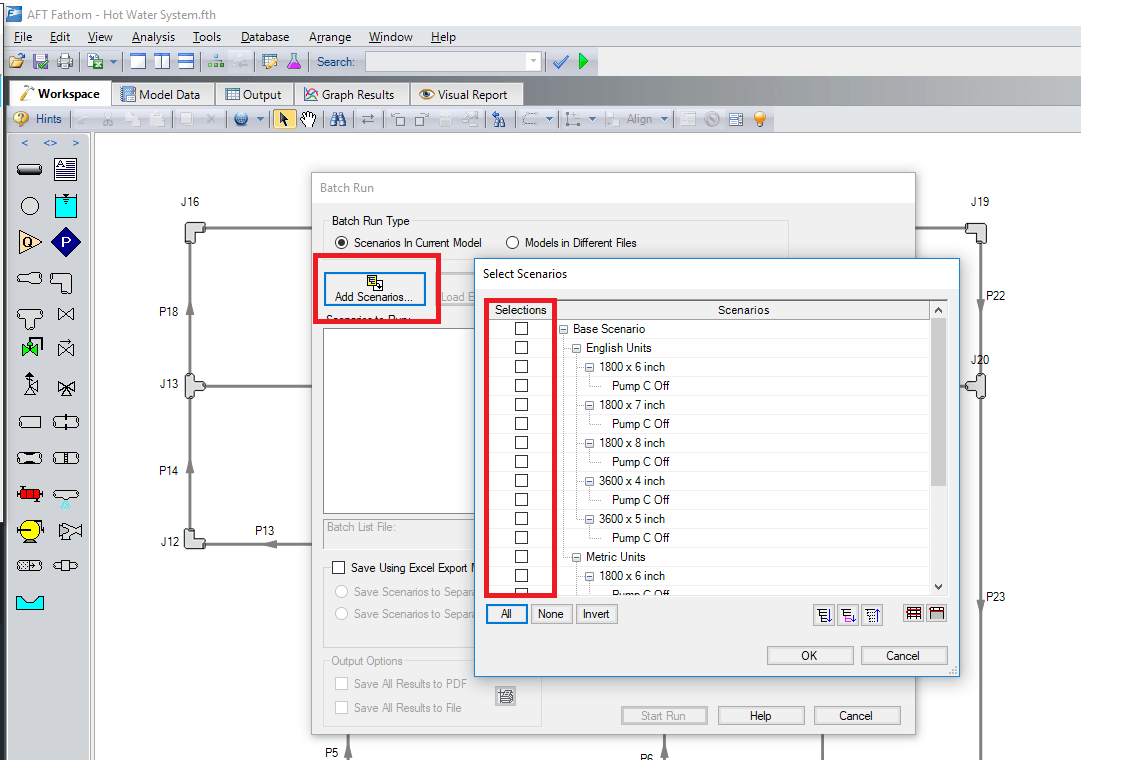1146x760 pixels.
Task: Collapse the 1800 x 8 inch node under English Units
Action: point(589,444)
